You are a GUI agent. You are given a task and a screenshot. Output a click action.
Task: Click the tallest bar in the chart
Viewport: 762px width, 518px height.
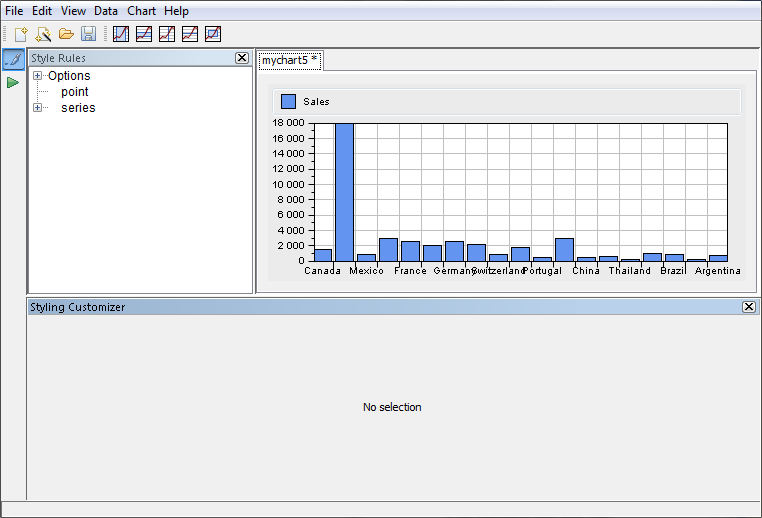(344, 190)
